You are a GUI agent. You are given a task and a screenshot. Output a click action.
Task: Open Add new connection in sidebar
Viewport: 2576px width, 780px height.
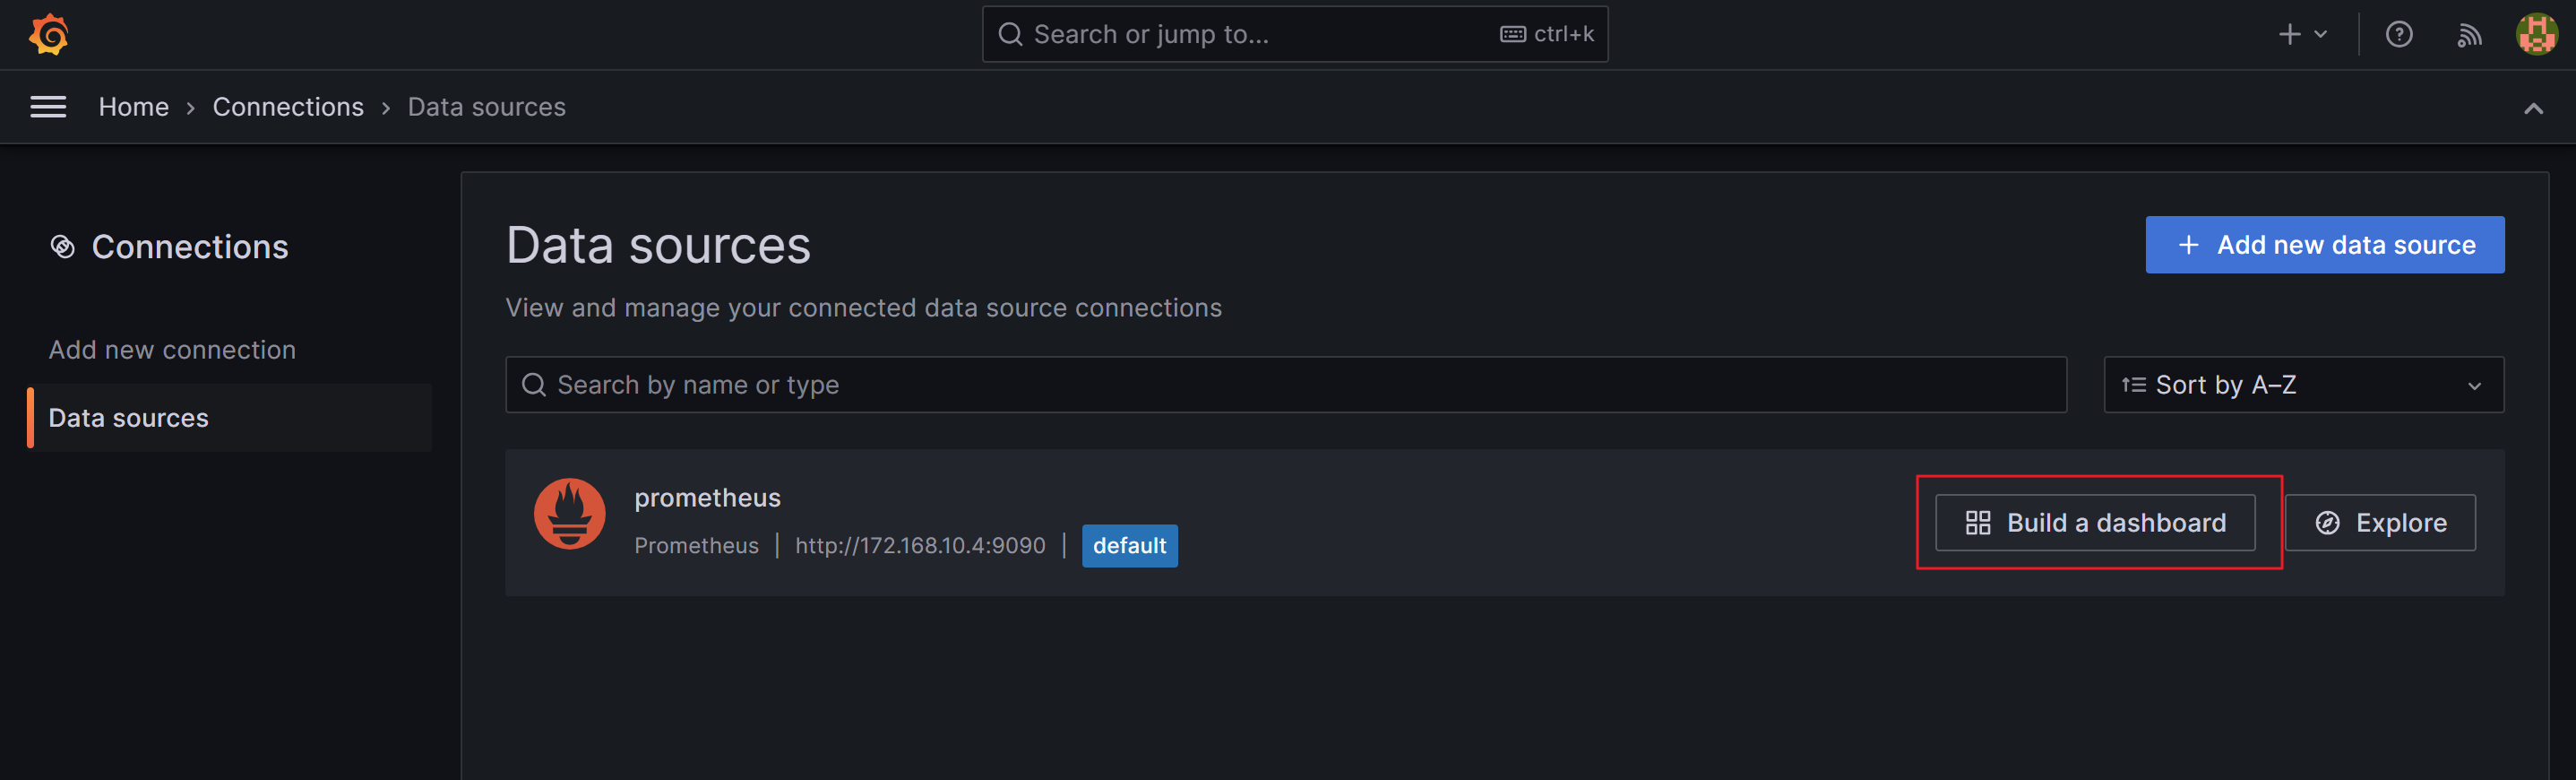(x=172, y=350)
